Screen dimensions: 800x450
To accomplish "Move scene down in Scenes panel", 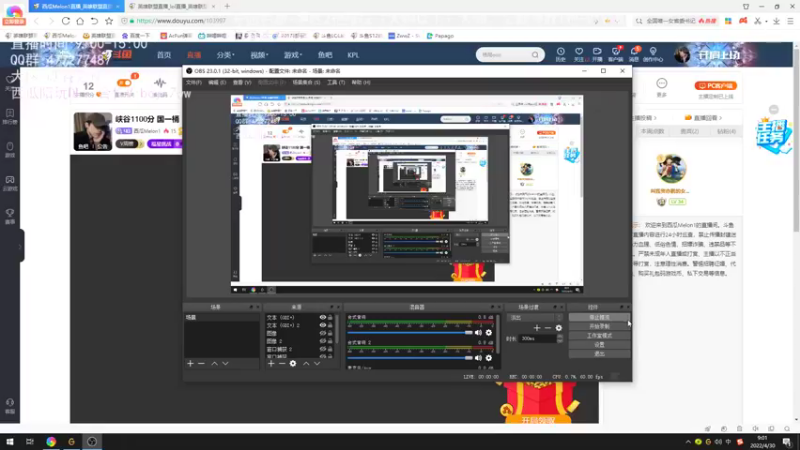I will pos(226,363).
